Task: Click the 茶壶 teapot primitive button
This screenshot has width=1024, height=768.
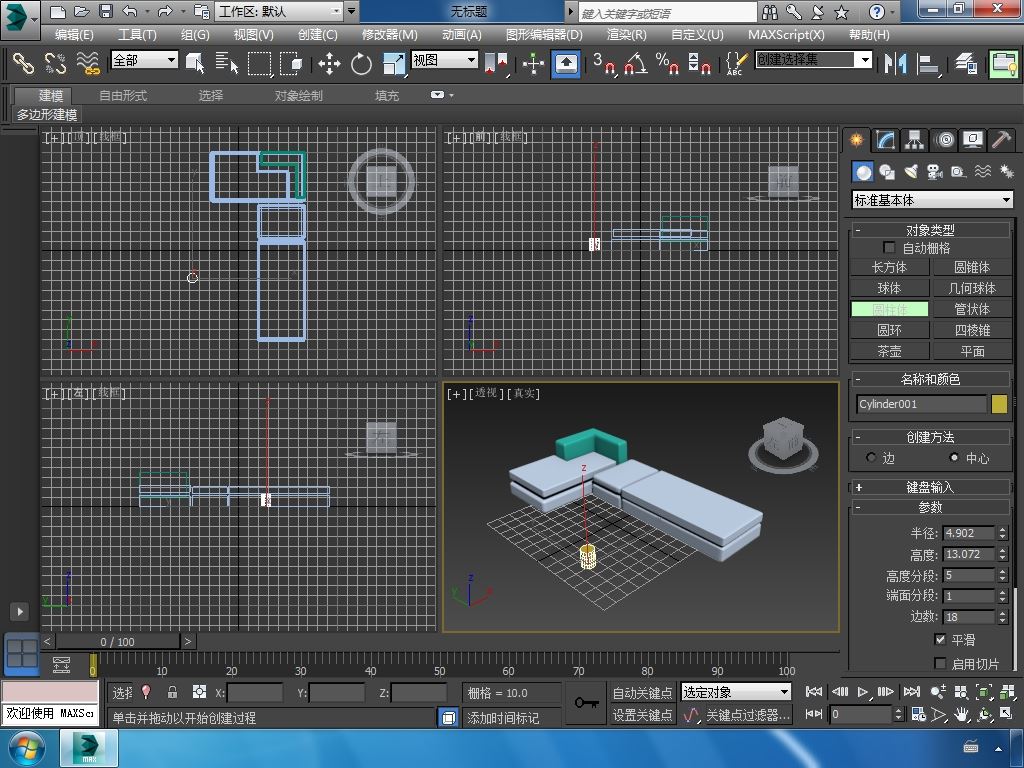Action: (889, 351)
